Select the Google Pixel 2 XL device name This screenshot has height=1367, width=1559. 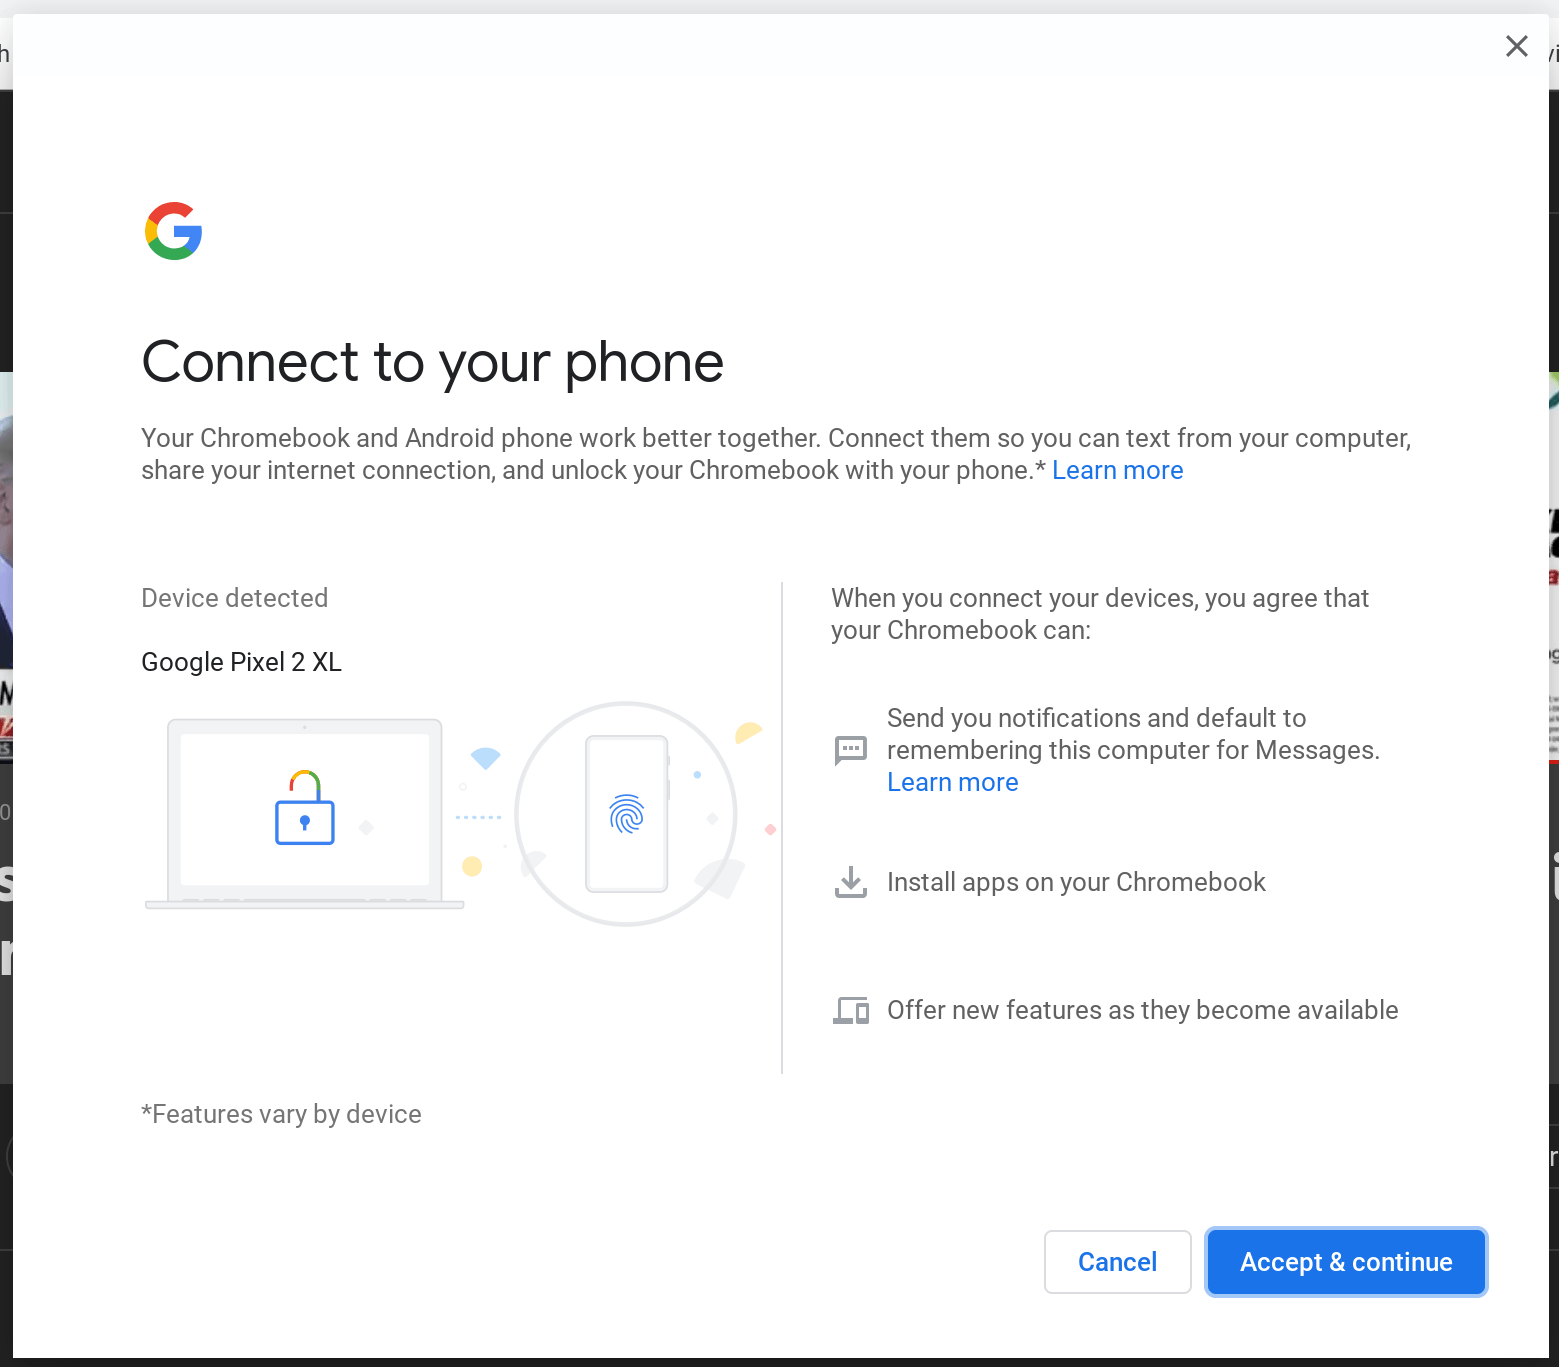[241, 662]
